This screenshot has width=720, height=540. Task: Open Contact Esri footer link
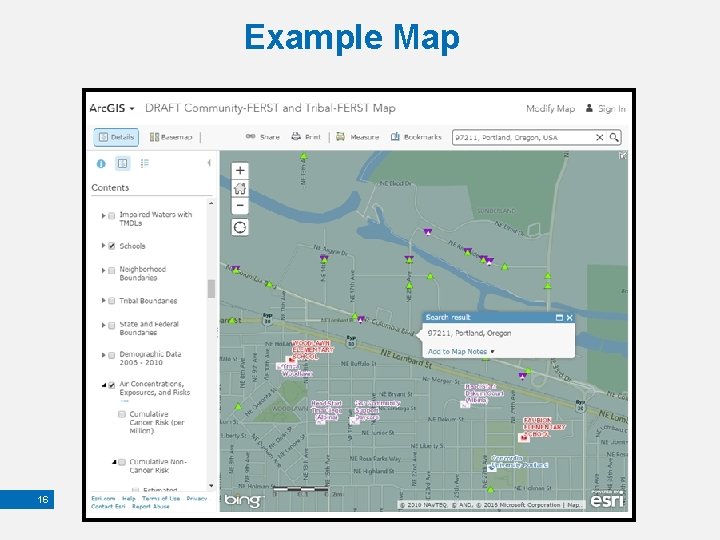pyautogui.click(x=108, y=506)
